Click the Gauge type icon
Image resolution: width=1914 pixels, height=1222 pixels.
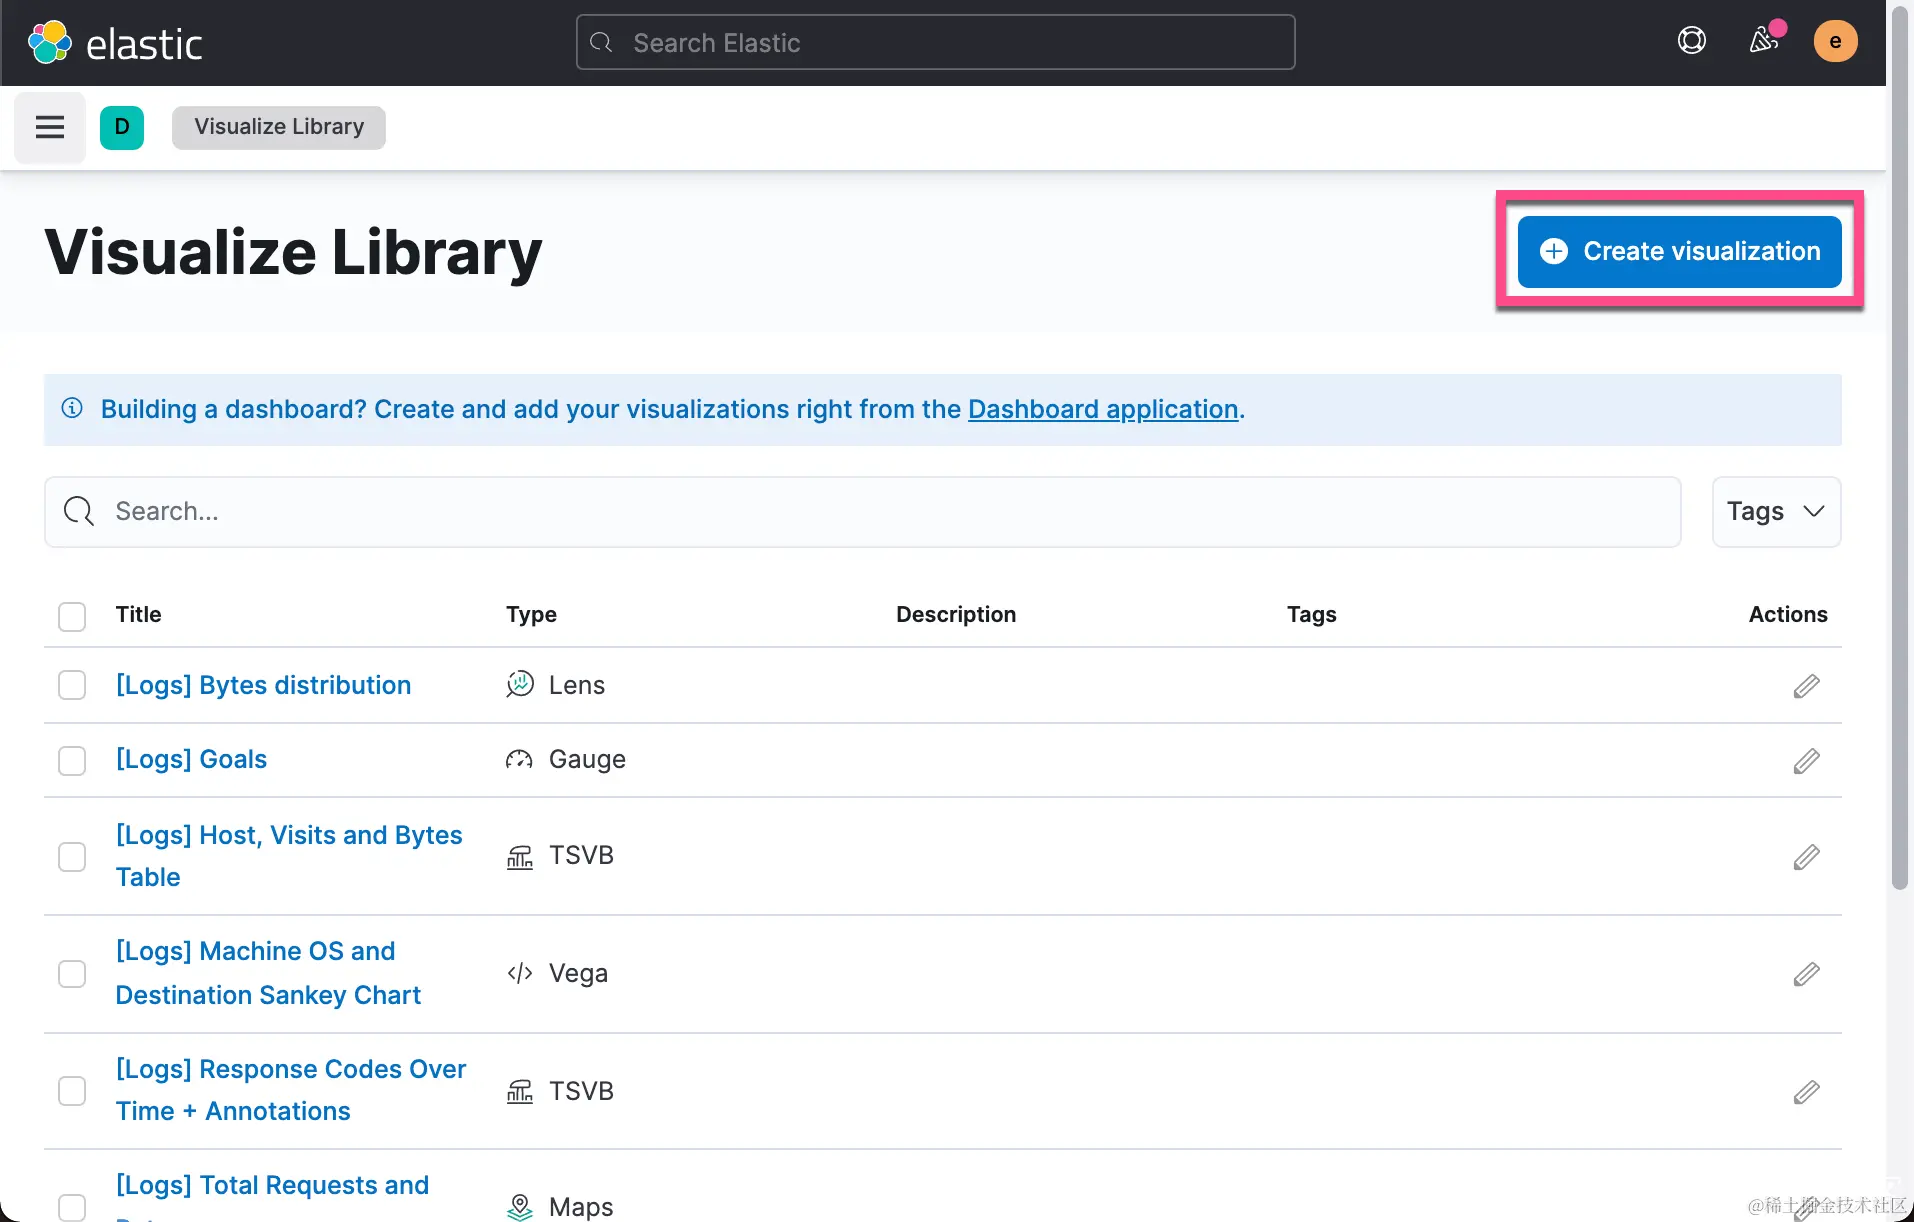519,759
